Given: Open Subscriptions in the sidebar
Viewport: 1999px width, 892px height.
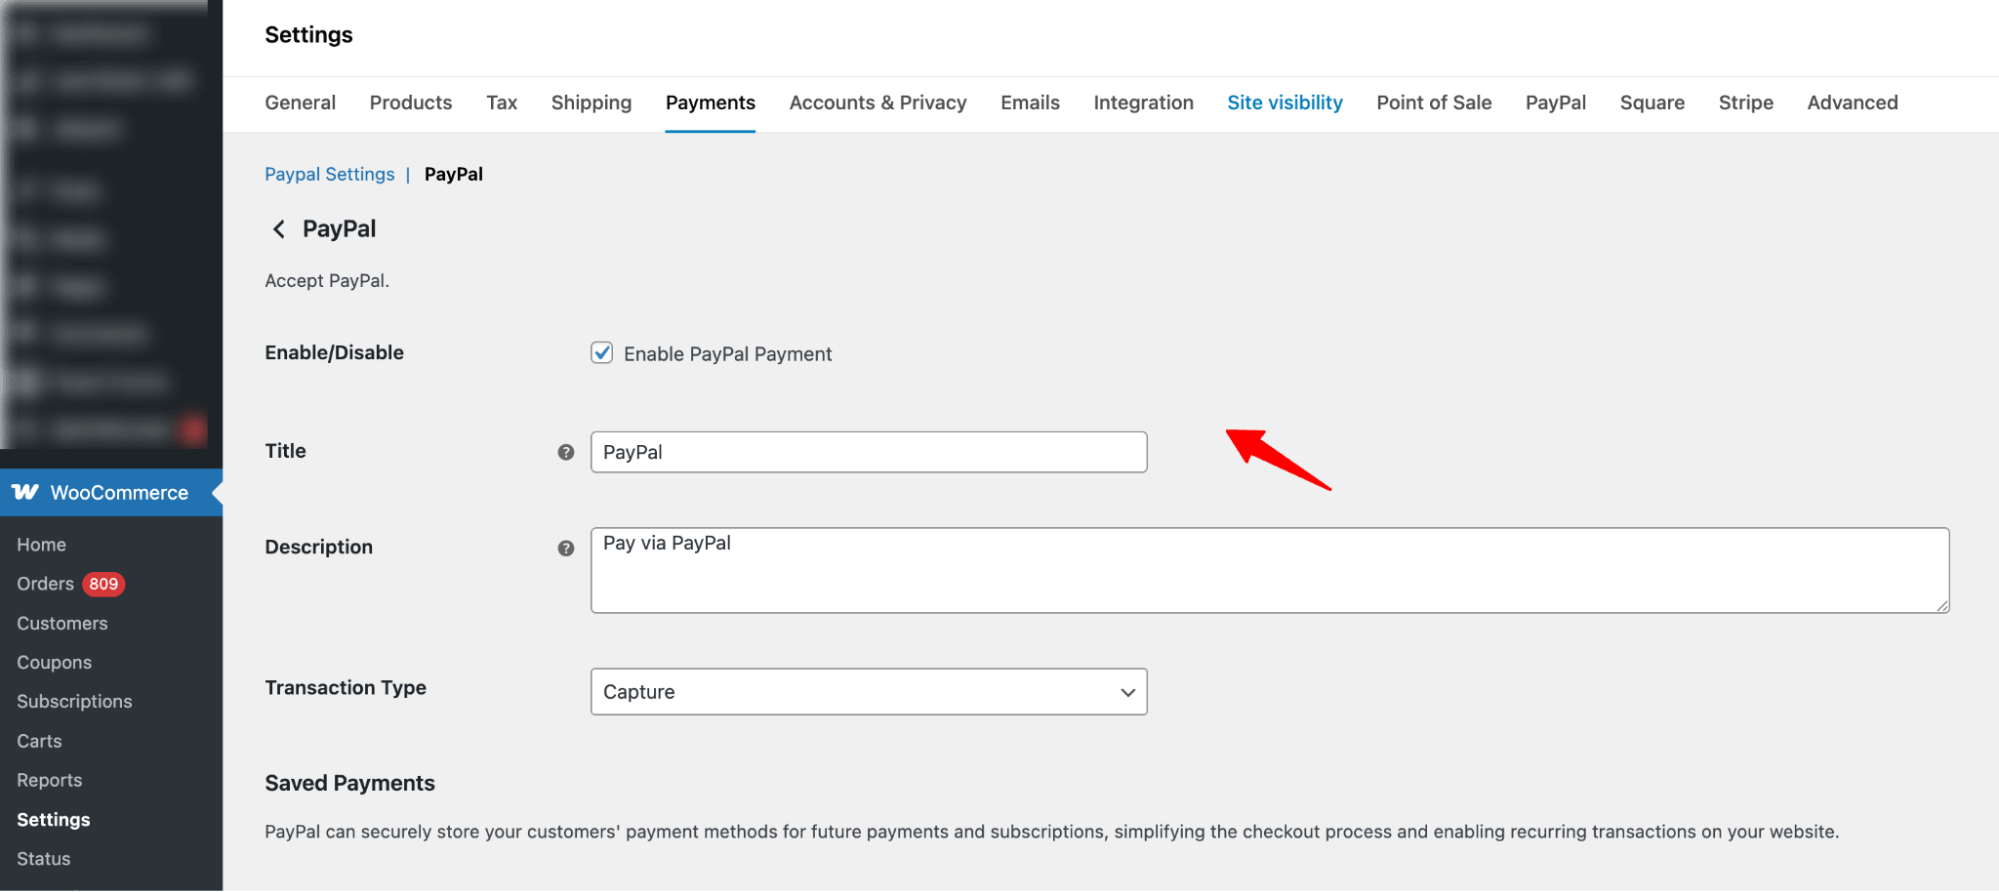Looking at the screenshot, I should click(74, 702).
